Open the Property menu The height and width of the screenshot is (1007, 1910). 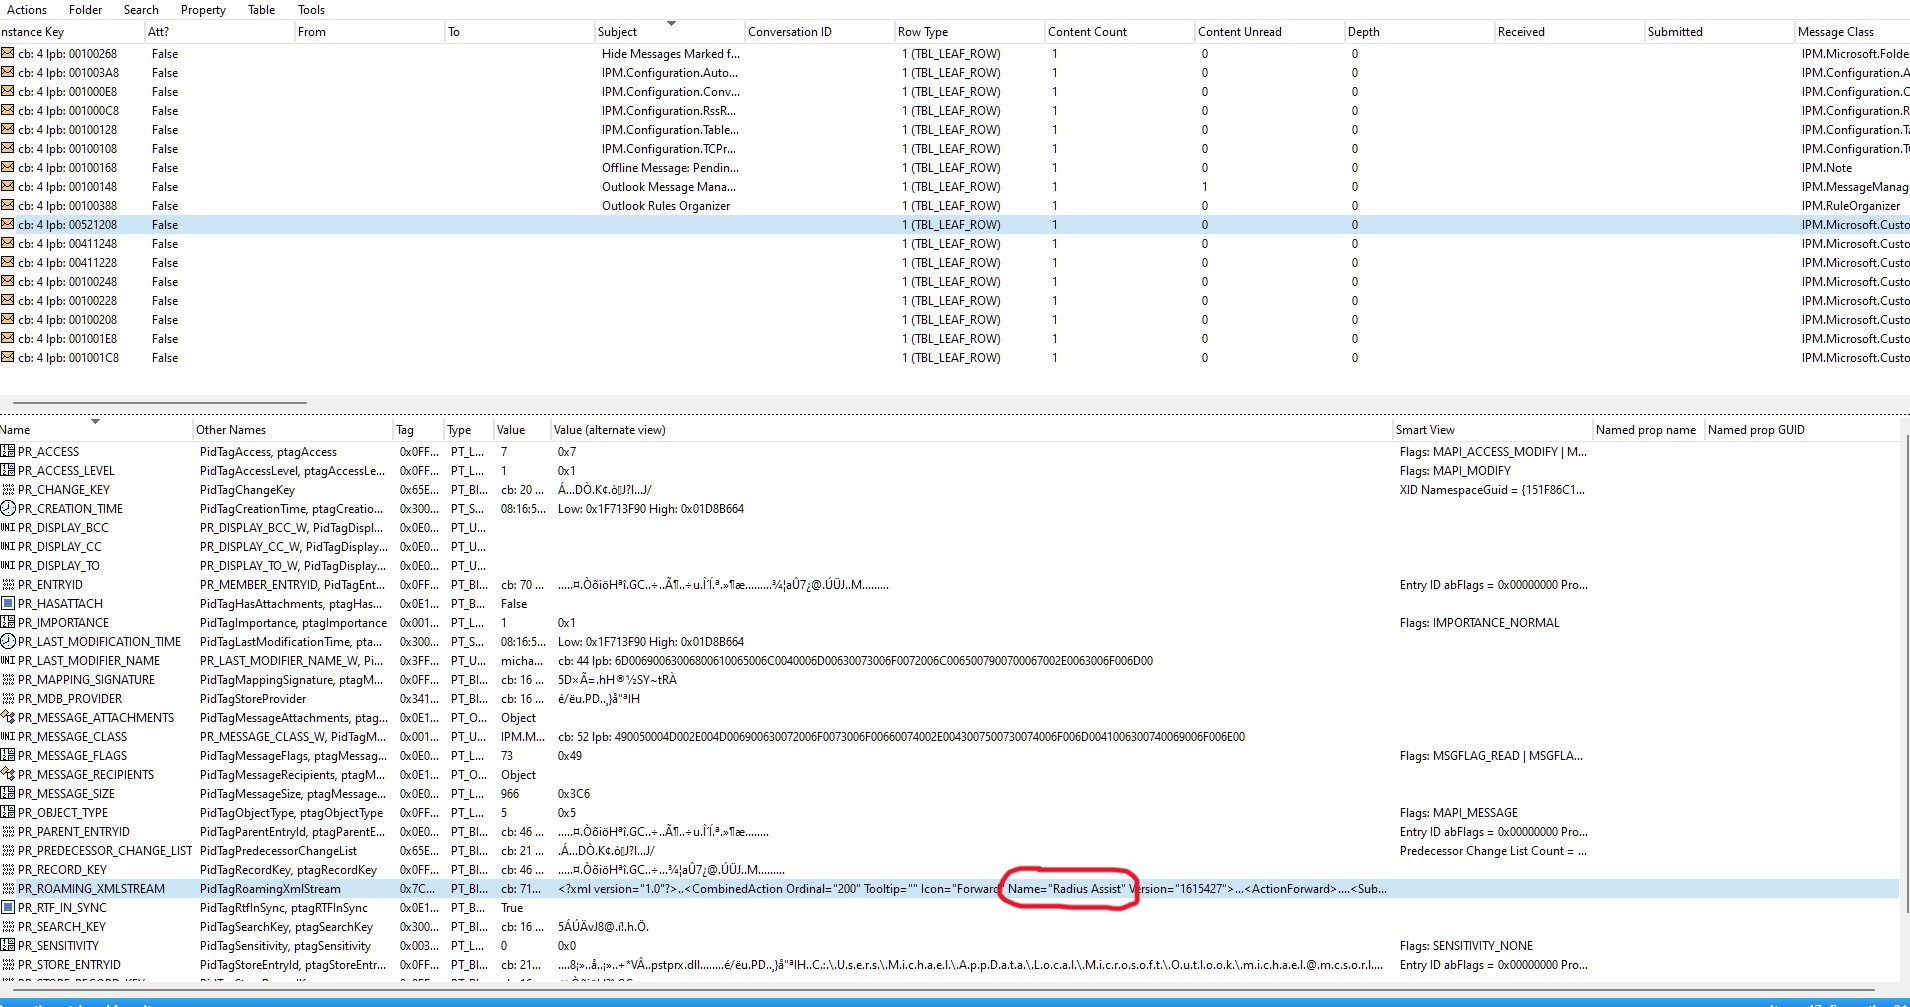202,9
